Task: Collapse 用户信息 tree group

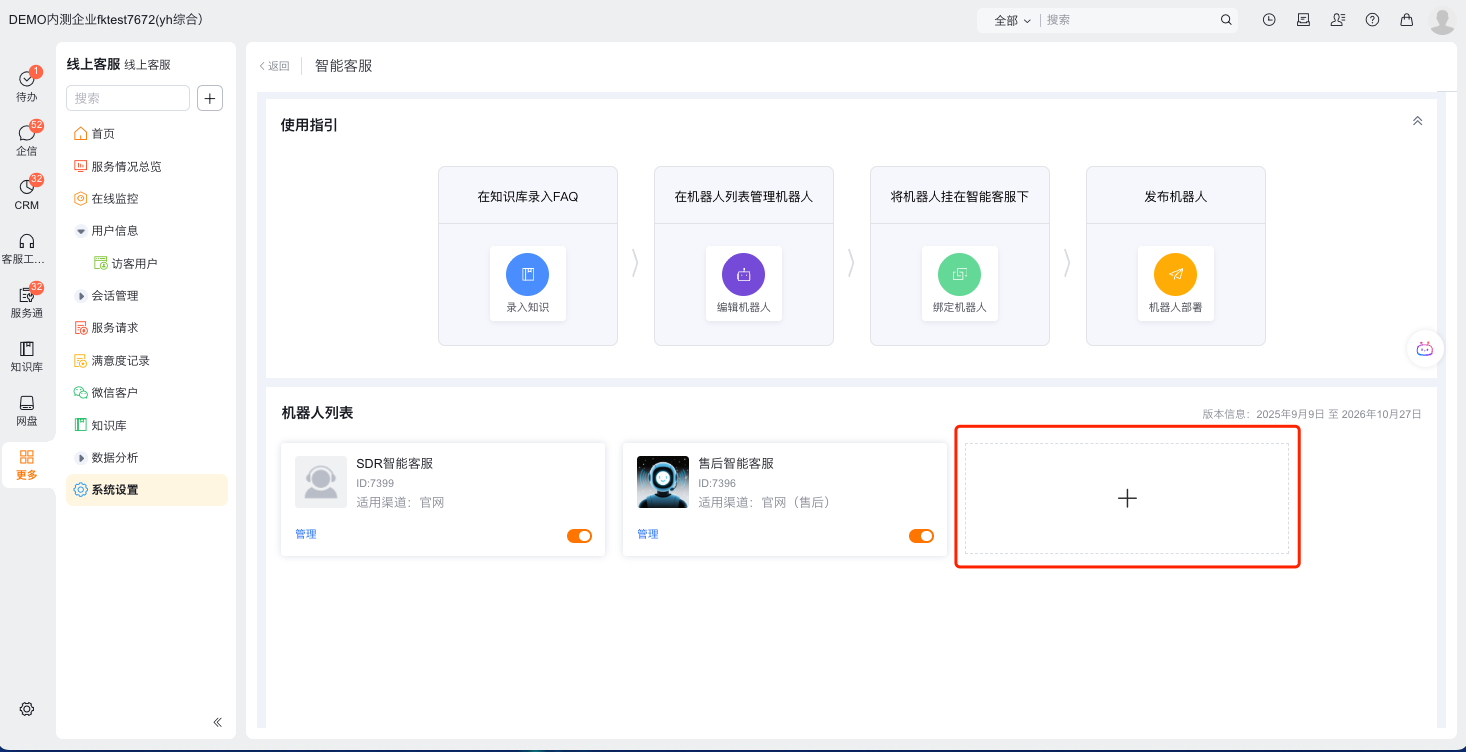Action: pos(81,231)
